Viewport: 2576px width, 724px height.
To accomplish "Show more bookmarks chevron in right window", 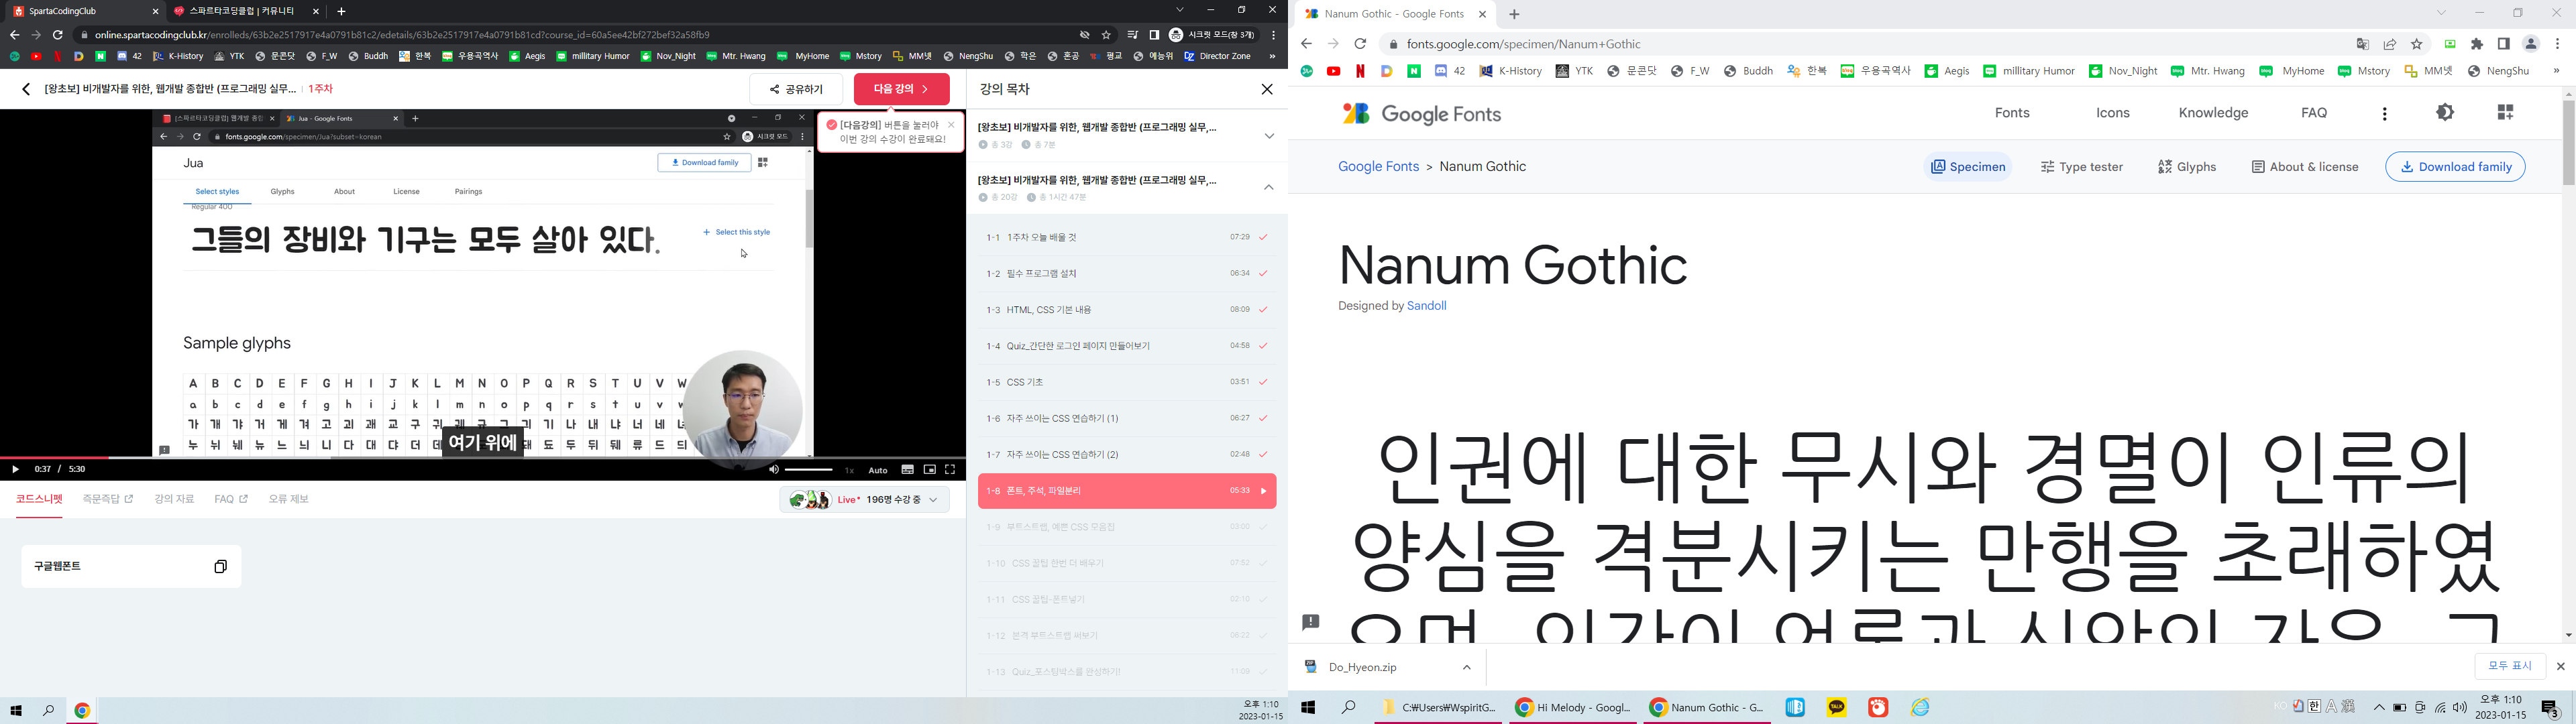I will point(2556,71).
